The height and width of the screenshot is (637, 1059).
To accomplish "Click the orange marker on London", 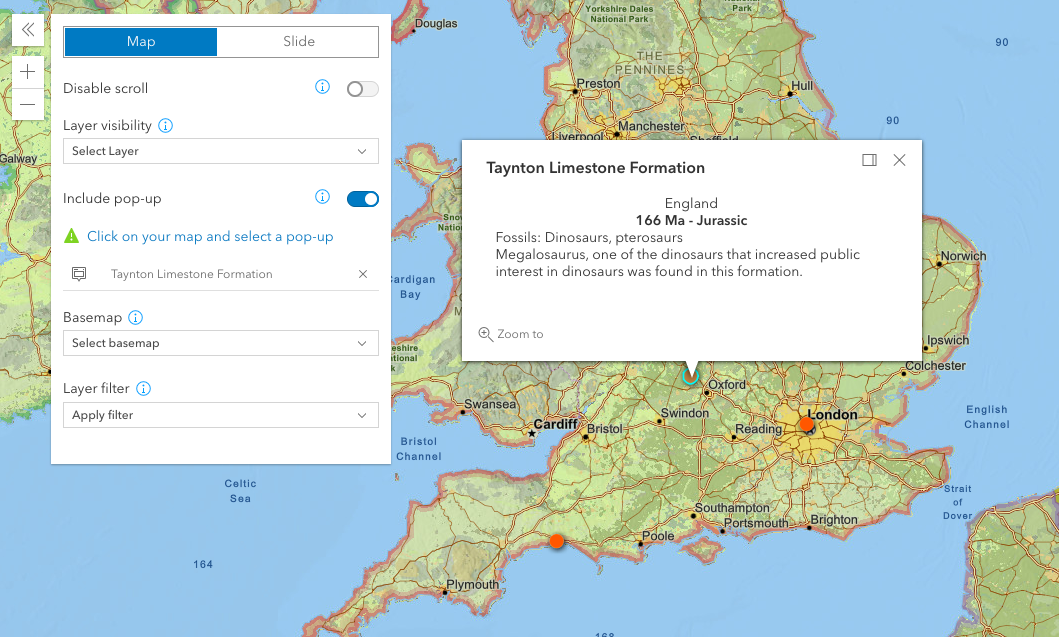I will coord(806,424).
